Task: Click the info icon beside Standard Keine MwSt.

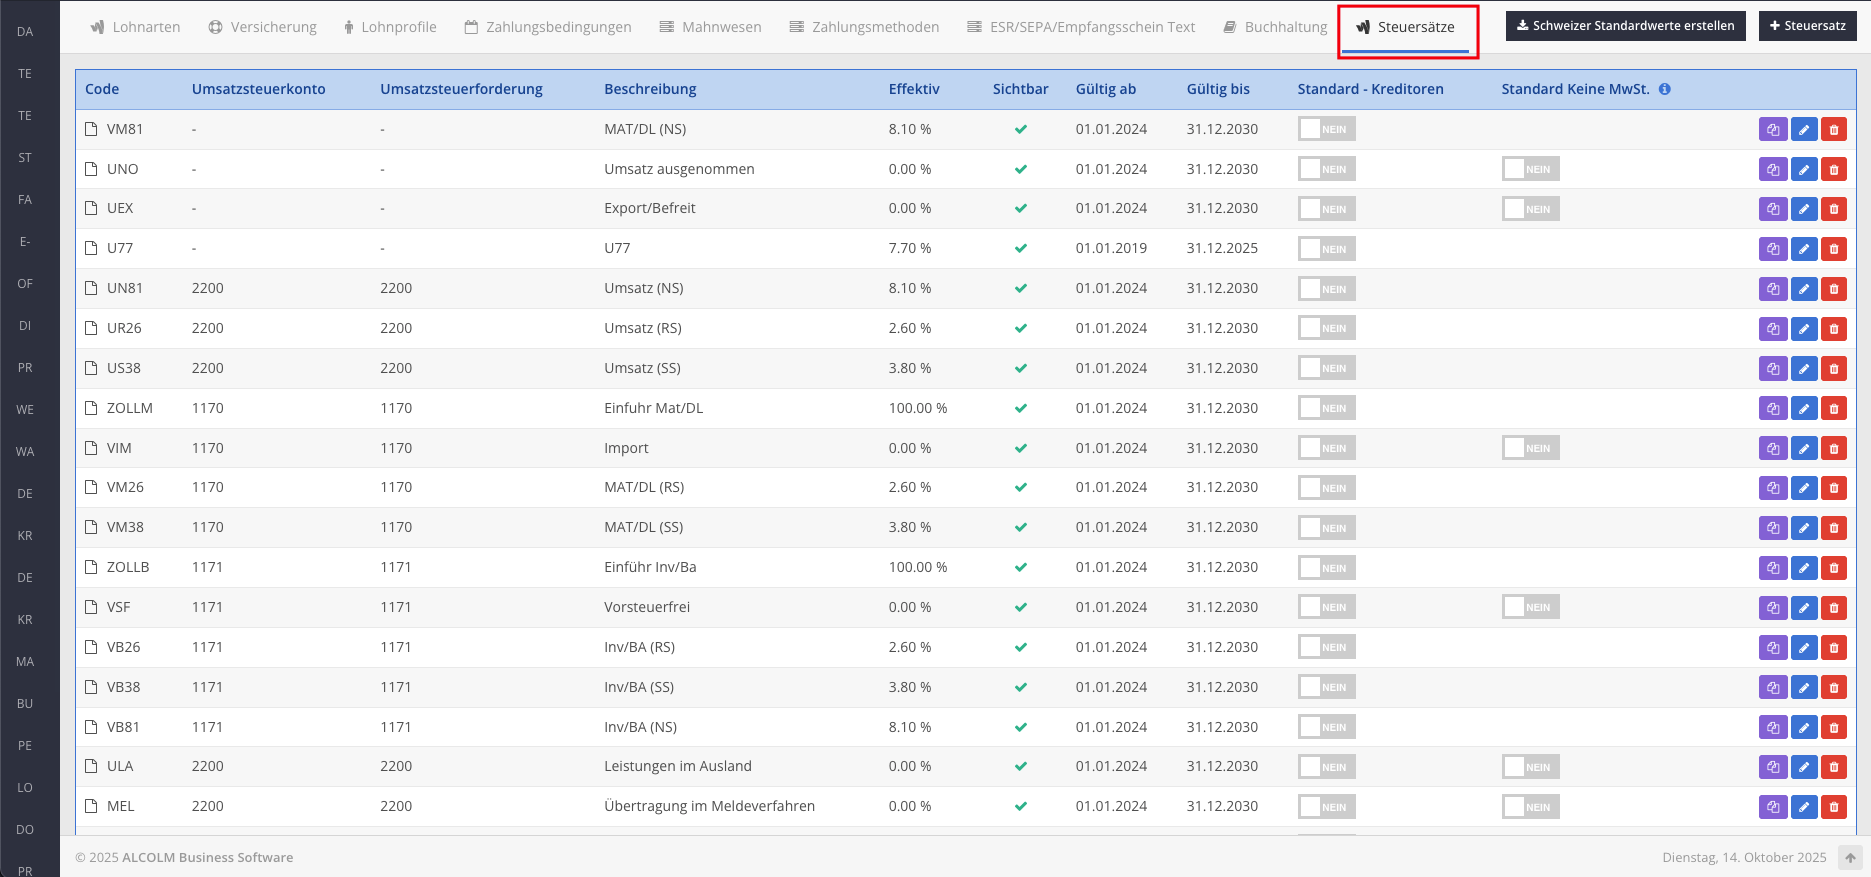Action: [1664, 89]
